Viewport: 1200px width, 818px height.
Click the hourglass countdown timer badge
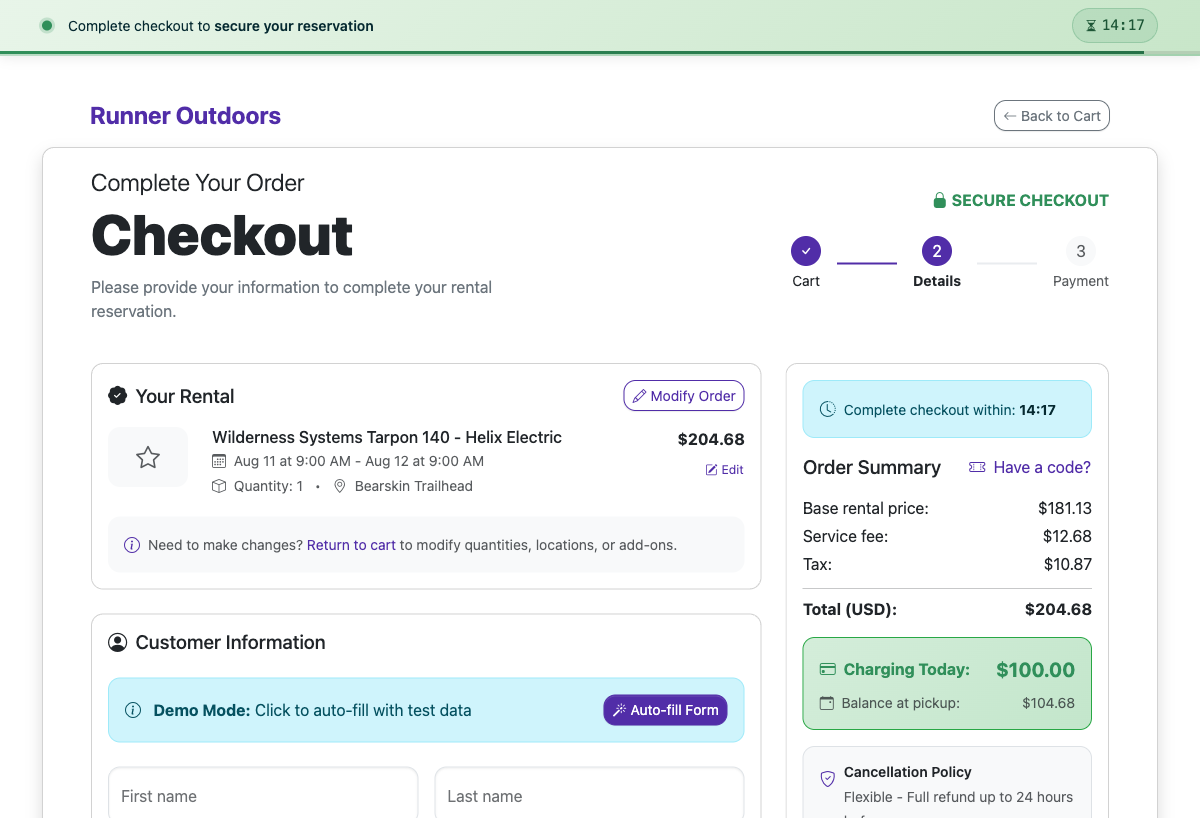[1114, 26]
